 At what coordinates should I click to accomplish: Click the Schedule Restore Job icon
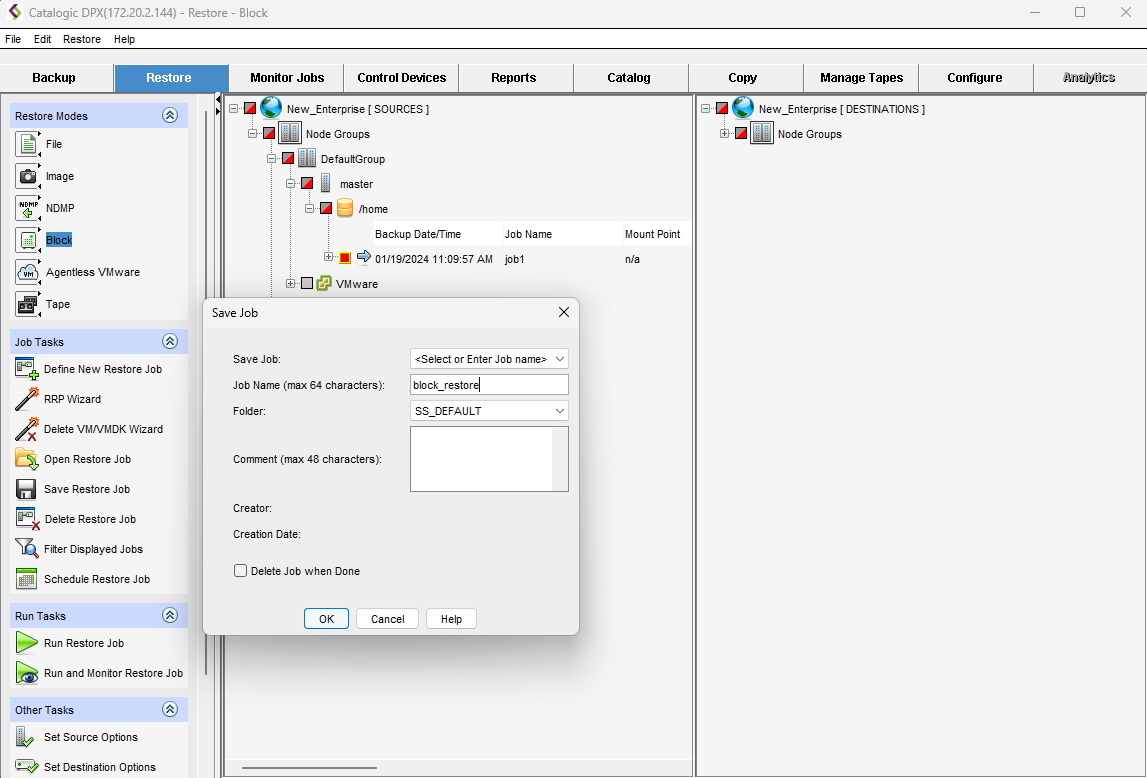27,579
